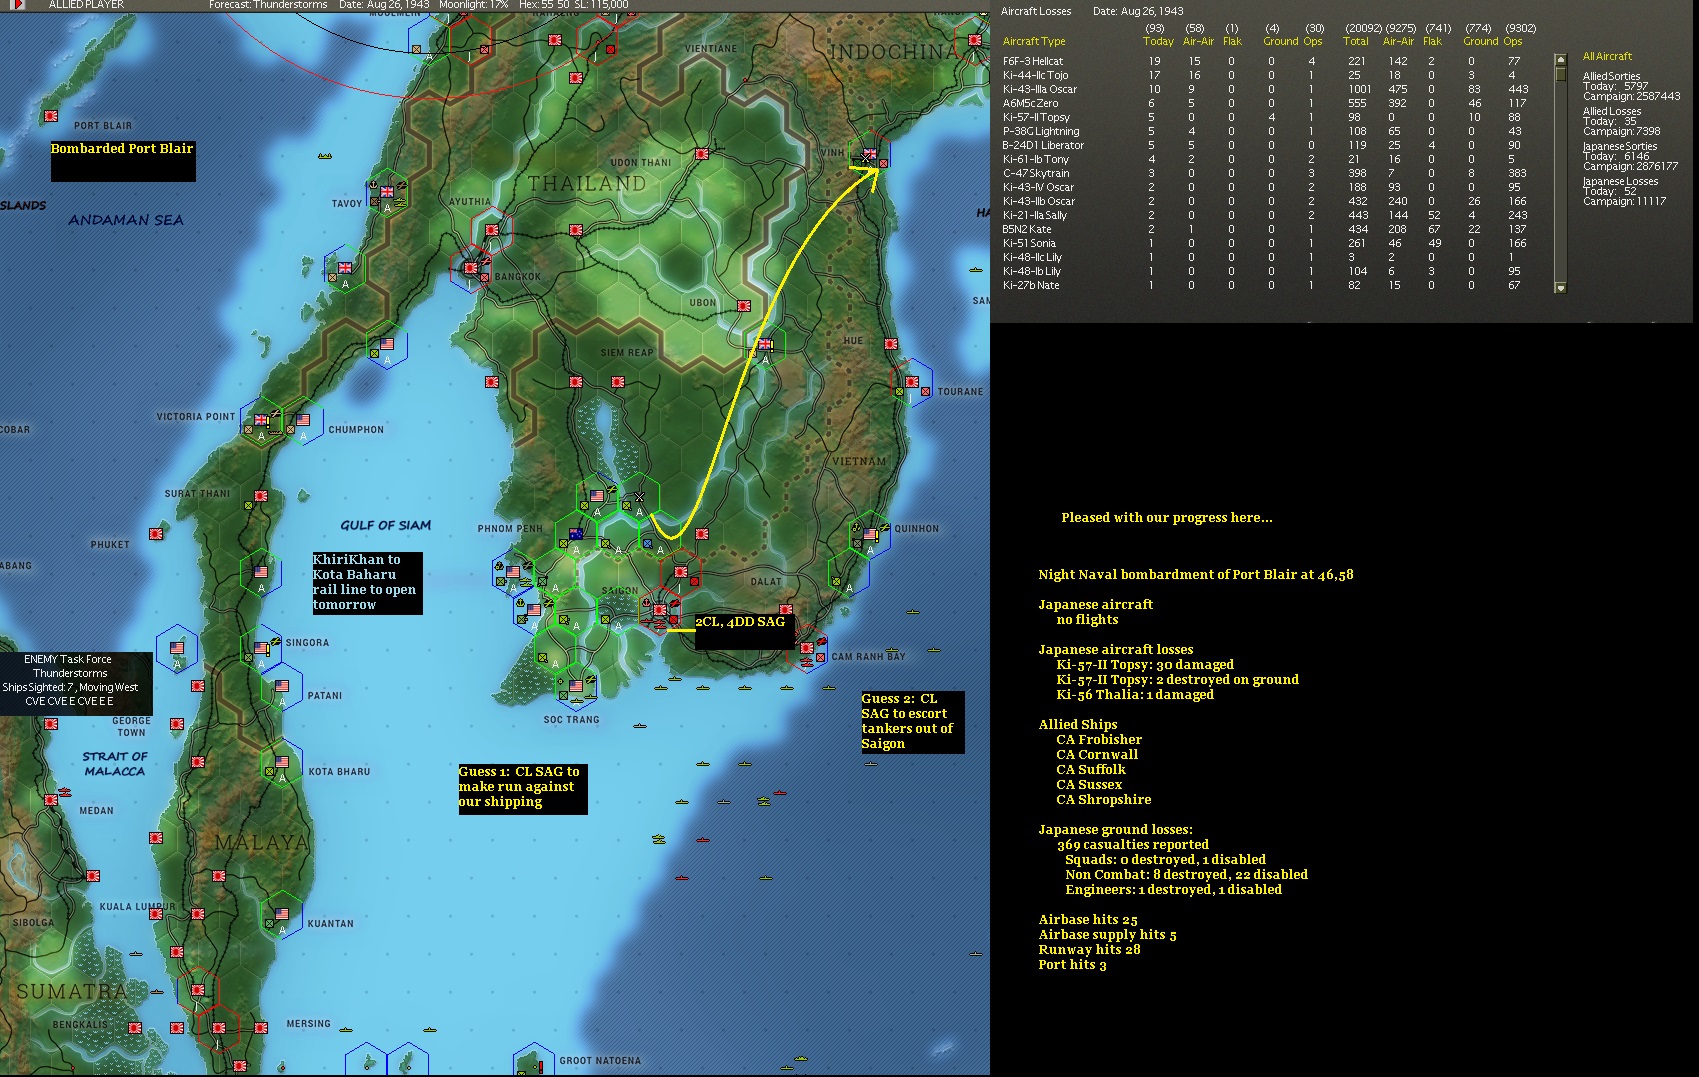Select the Japanese flag at George Town
Image resolution: width=1699 pixels, height=1077 pixels.
pos(177,724)
